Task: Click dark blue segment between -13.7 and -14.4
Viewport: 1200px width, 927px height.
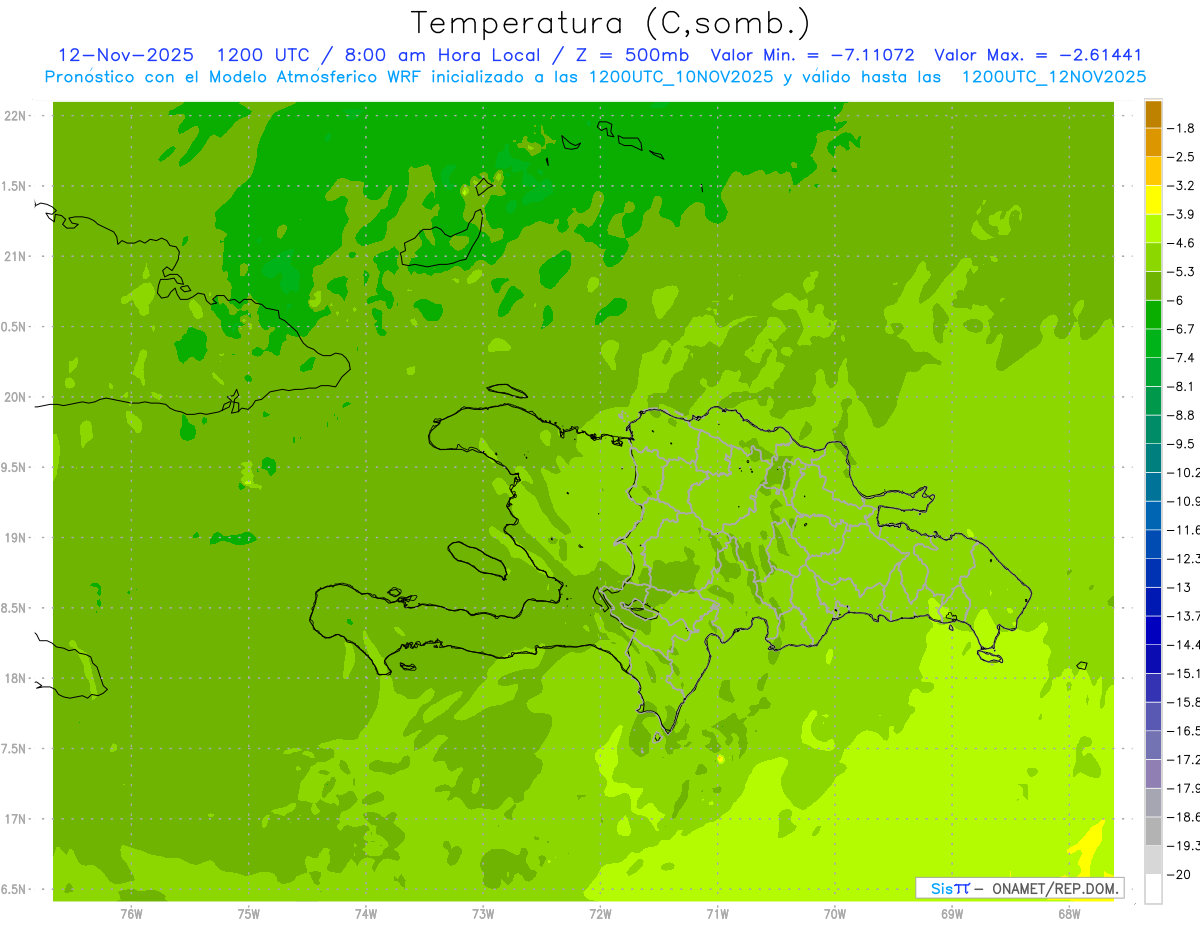Action: pyautogui.click(x=1153, y=630)
